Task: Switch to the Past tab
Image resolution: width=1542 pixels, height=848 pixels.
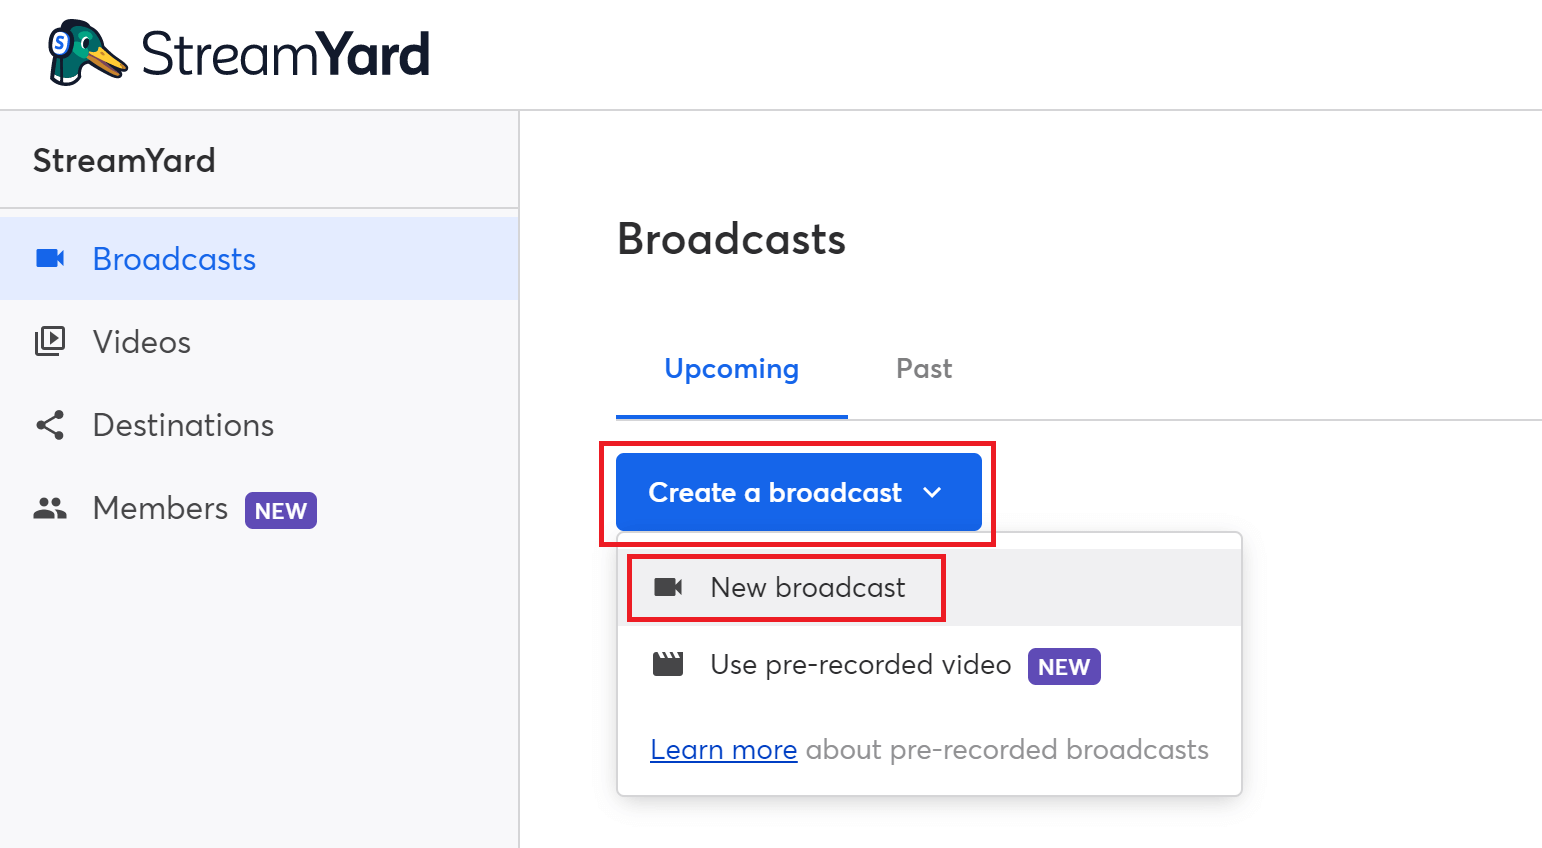Action: point(924,369)
